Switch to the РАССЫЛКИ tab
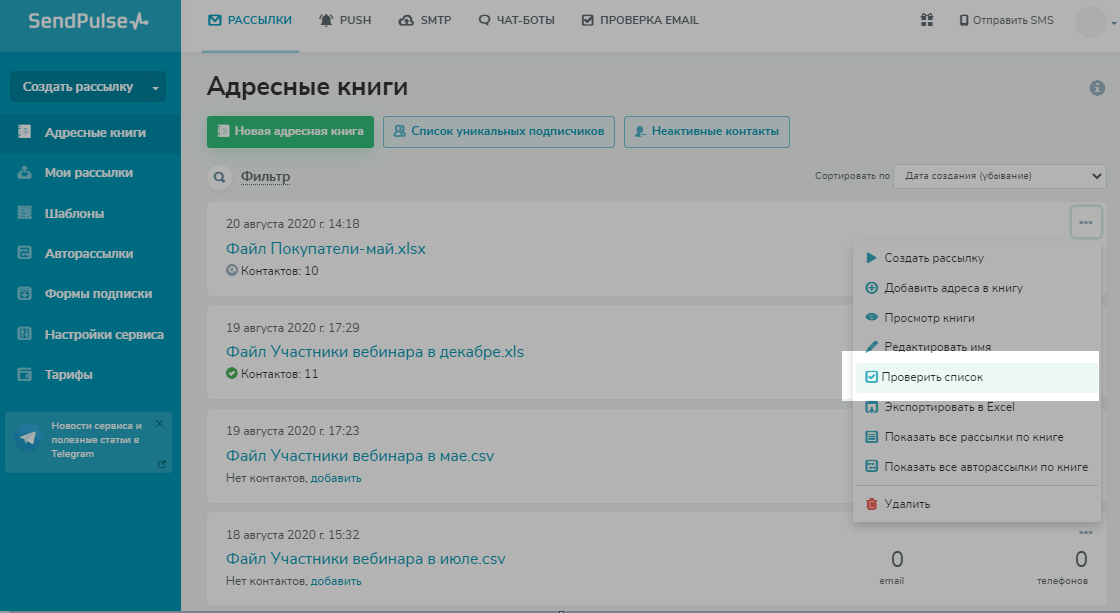 250,20
